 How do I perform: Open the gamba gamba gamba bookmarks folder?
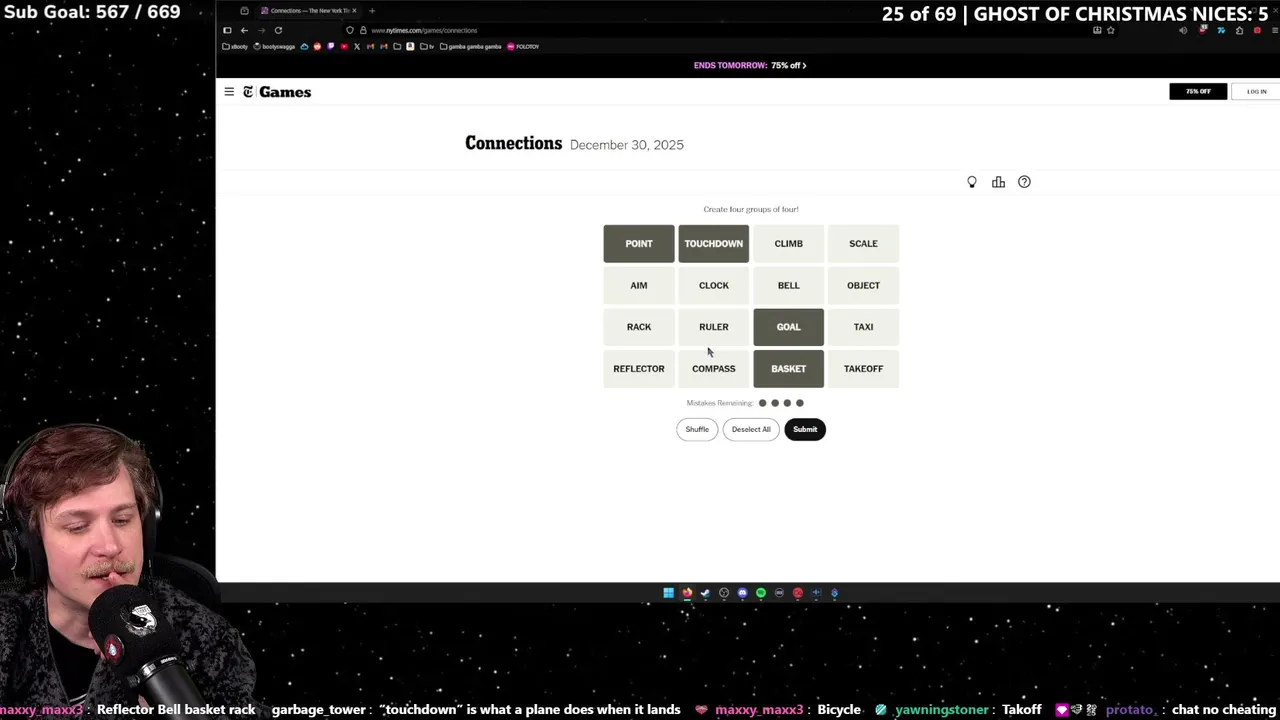pyautogui.click(x=470, y=46)
